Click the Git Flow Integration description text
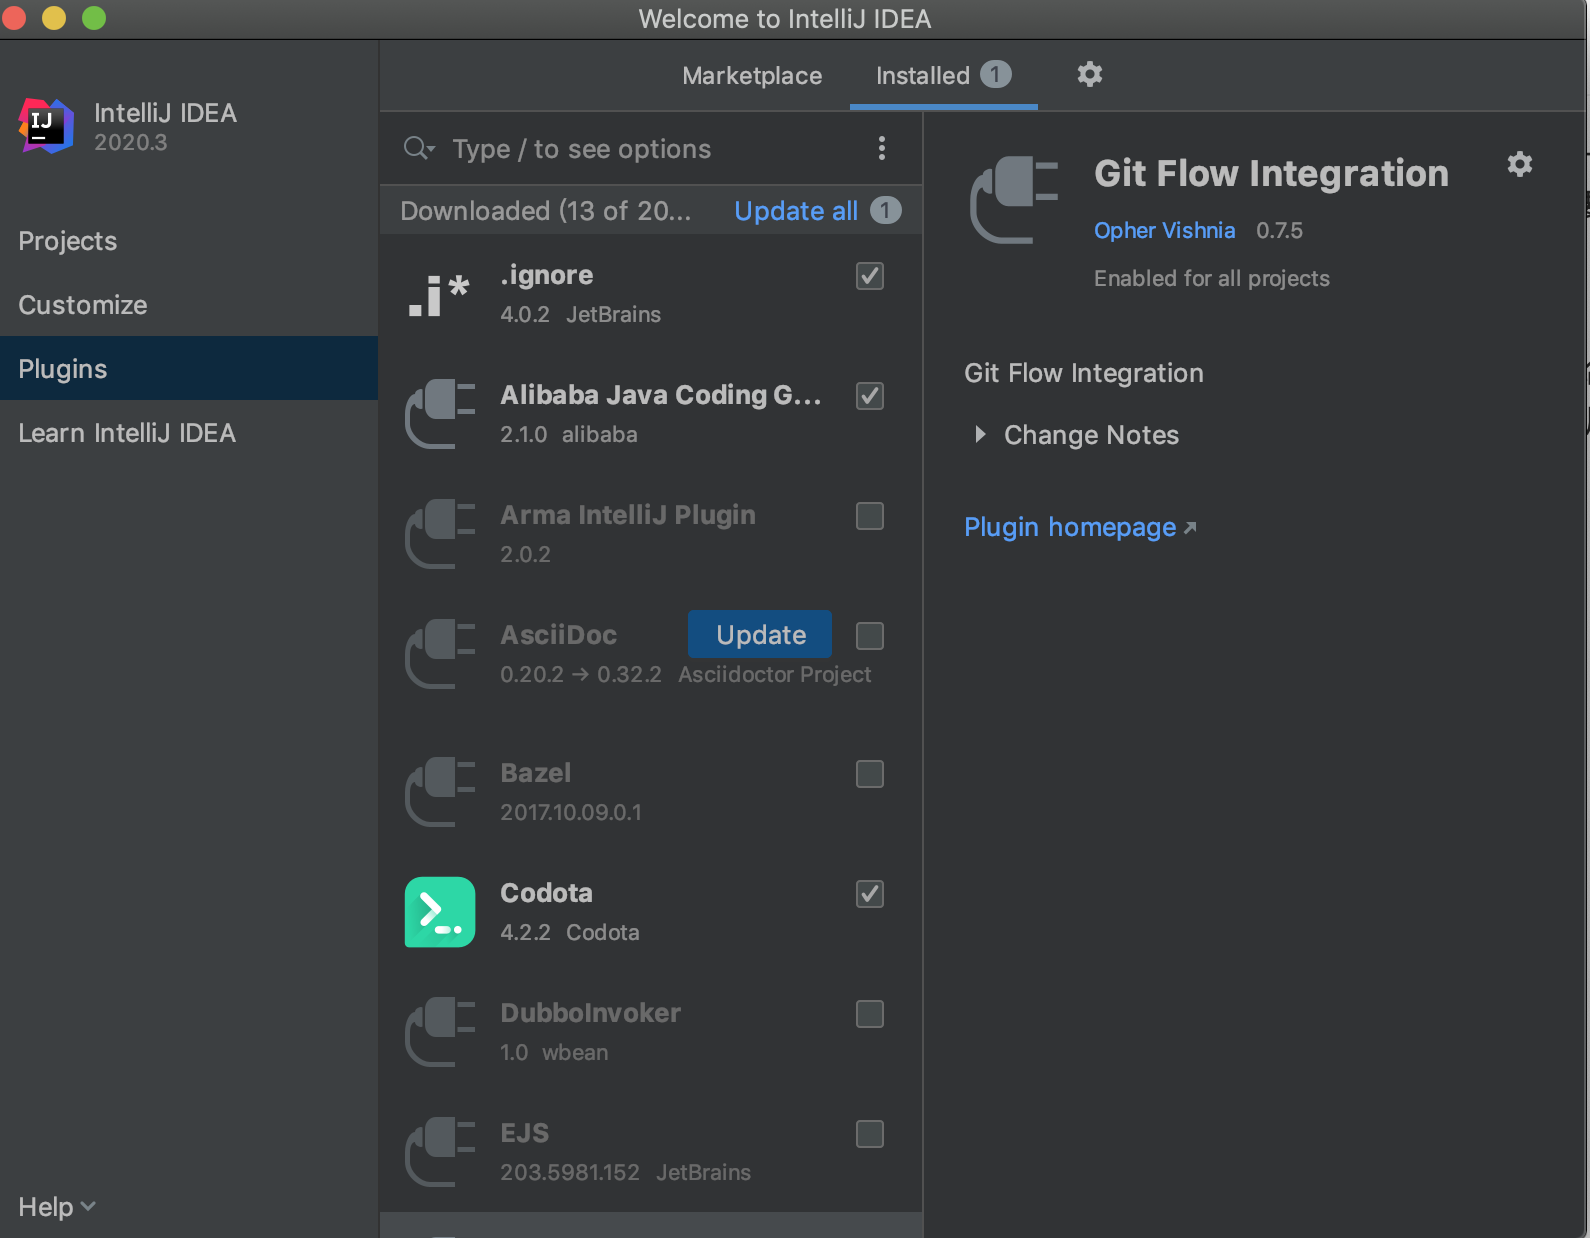1590x1238 pixels. point(1083,373)
